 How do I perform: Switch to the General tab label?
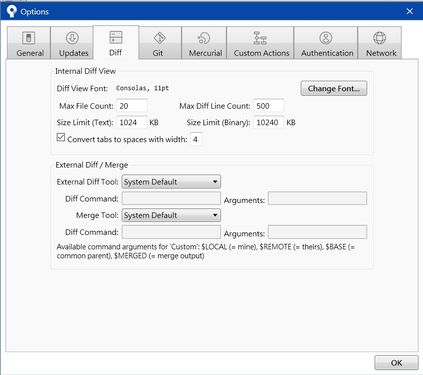point(30,53)
